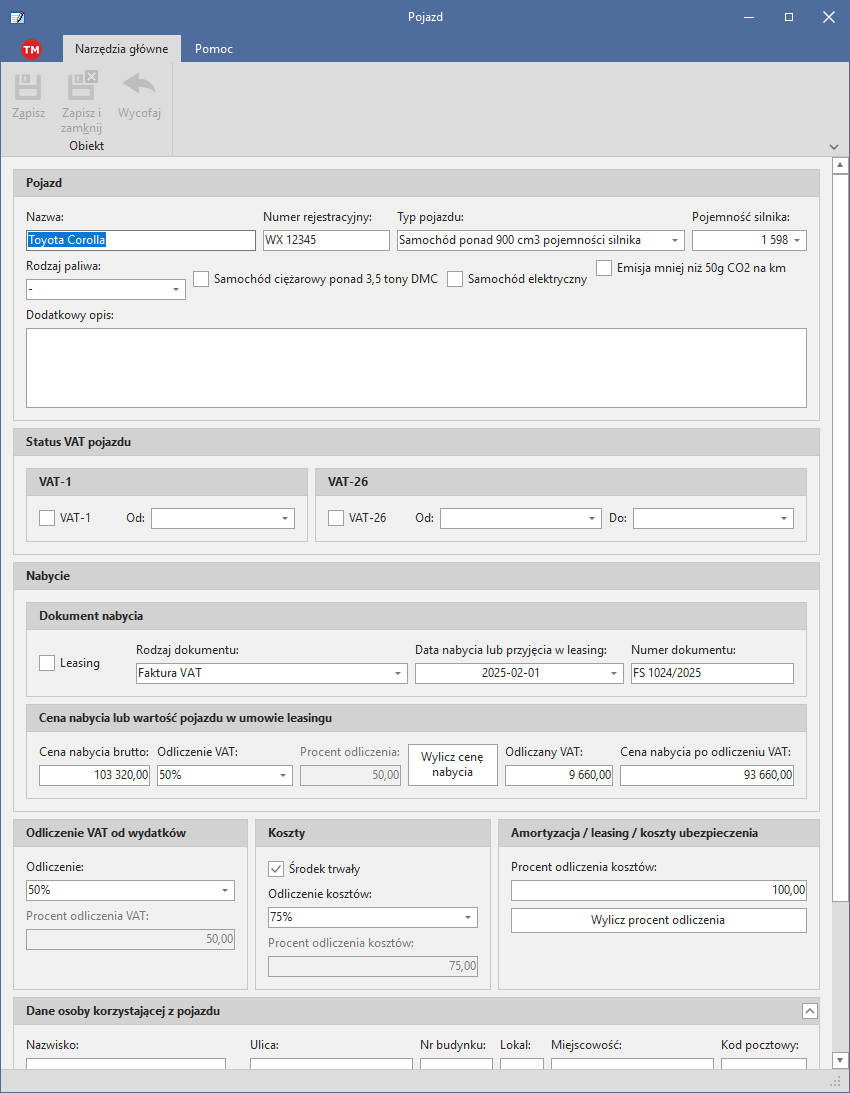Expand the Rodzaj dokumentu dropdown
This screenshot has height=1093, width=850.
(397, 674)
